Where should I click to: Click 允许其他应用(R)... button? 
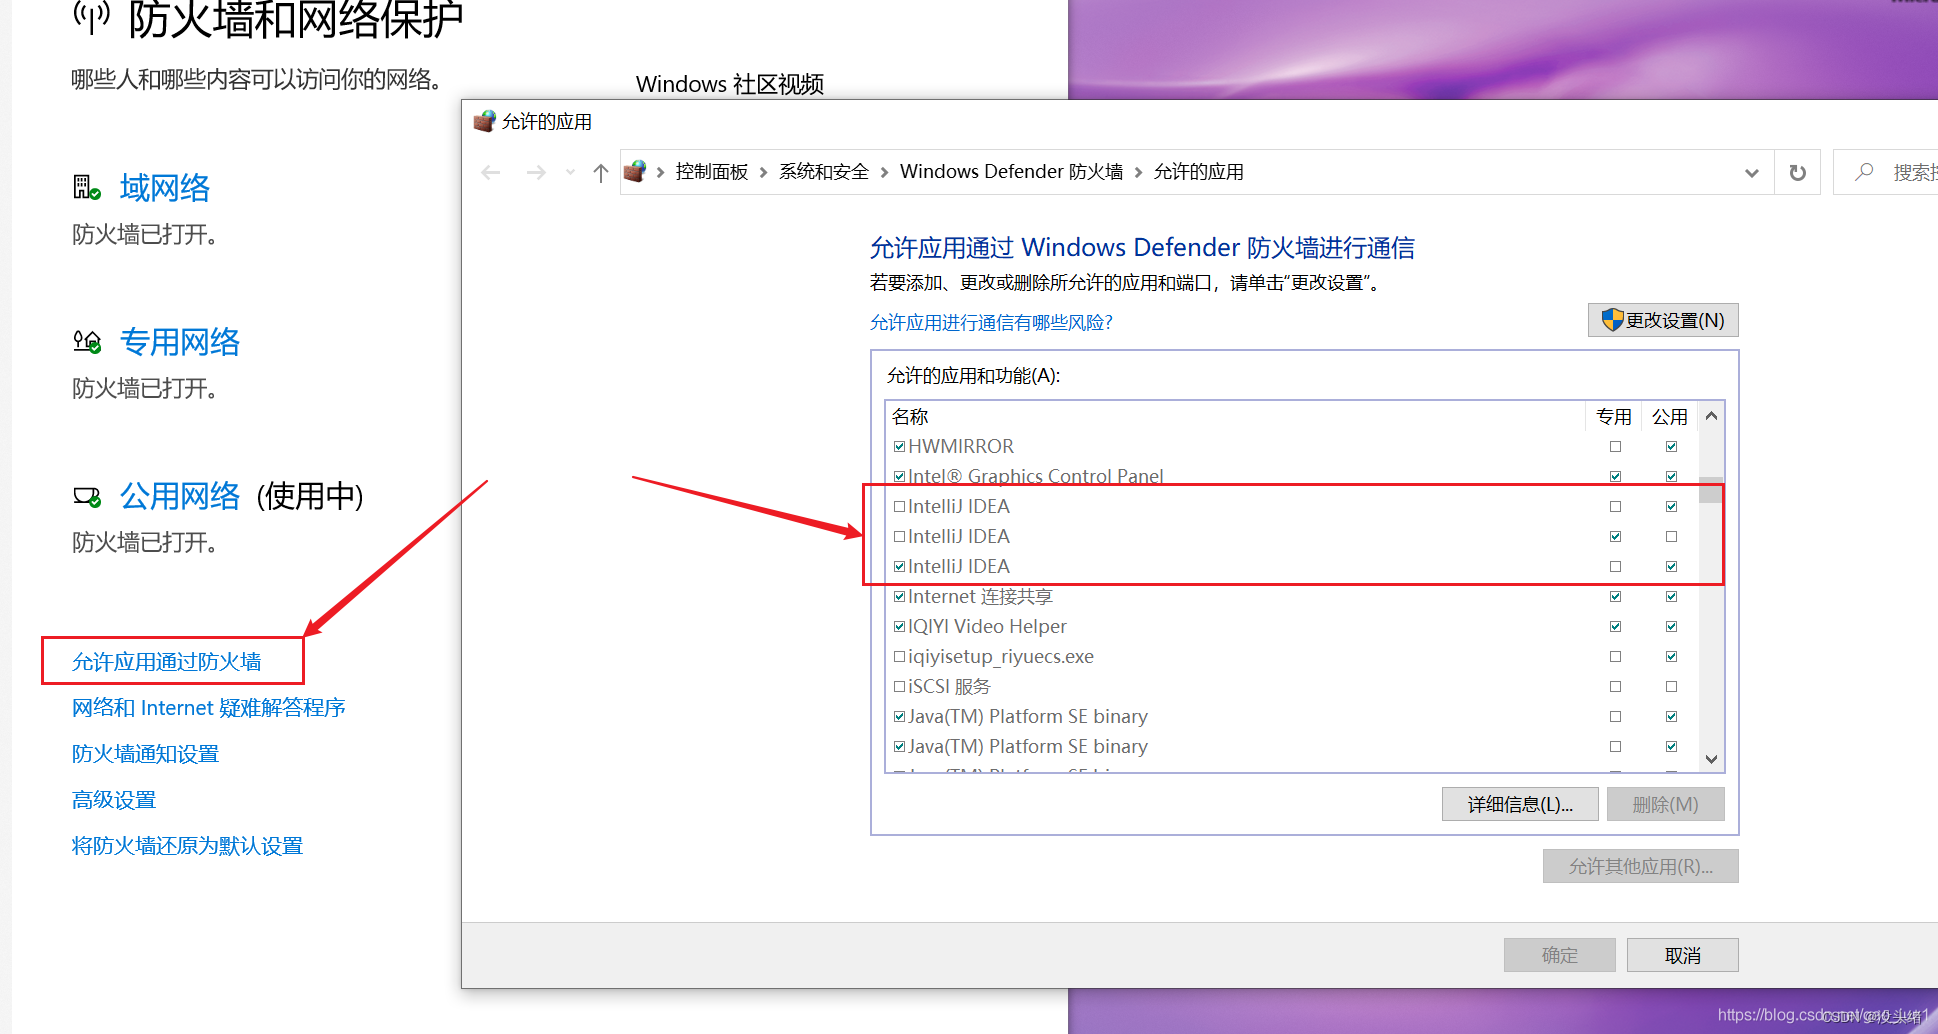point(1640,866)
